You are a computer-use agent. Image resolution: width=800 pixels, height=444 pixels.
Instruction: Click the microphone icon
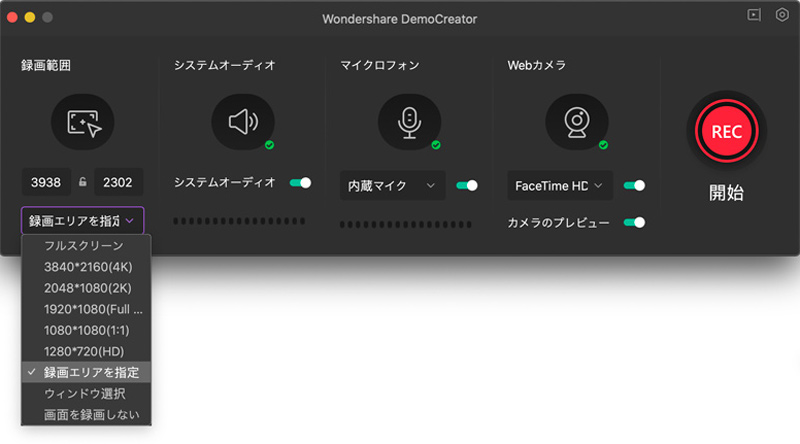[x=409, y=122]
